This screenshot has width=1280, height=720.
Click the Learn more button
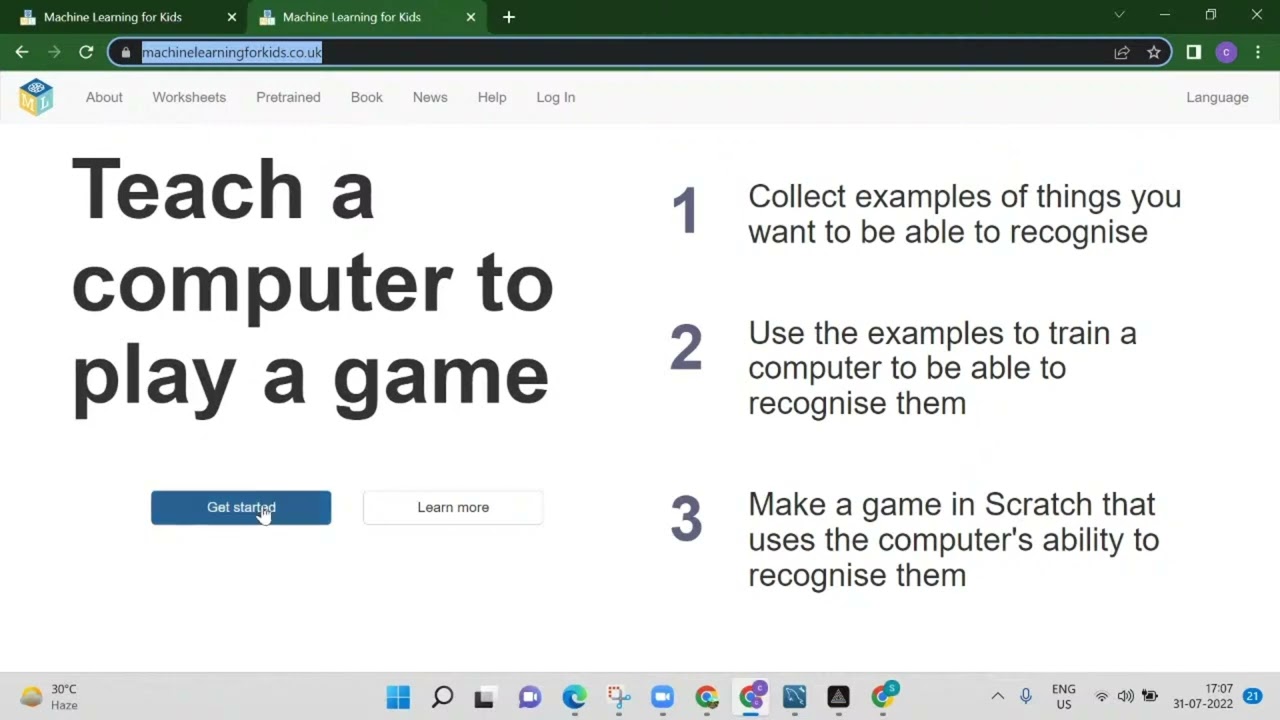(453, 508)
